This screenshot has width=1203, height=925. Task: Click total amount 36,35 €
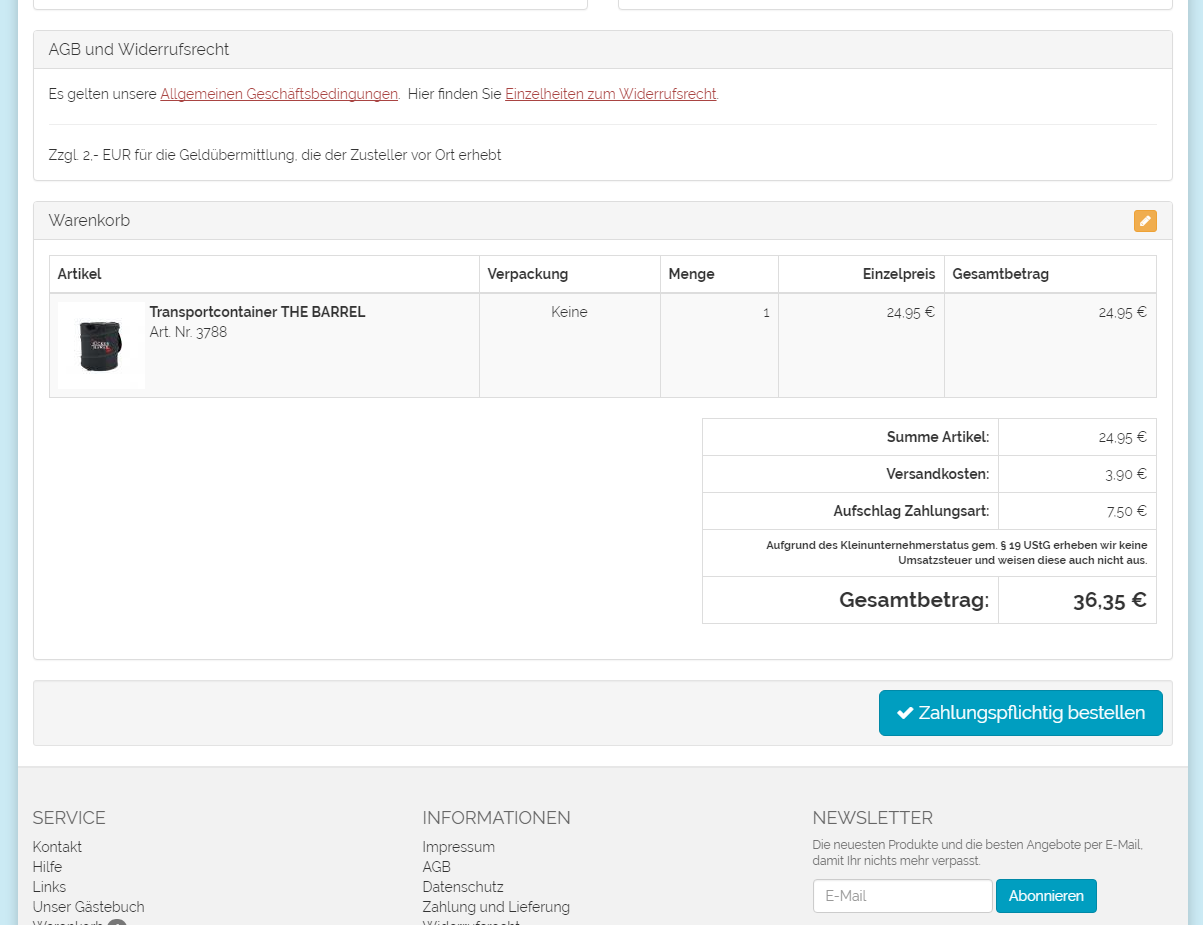coord(1110,600)
